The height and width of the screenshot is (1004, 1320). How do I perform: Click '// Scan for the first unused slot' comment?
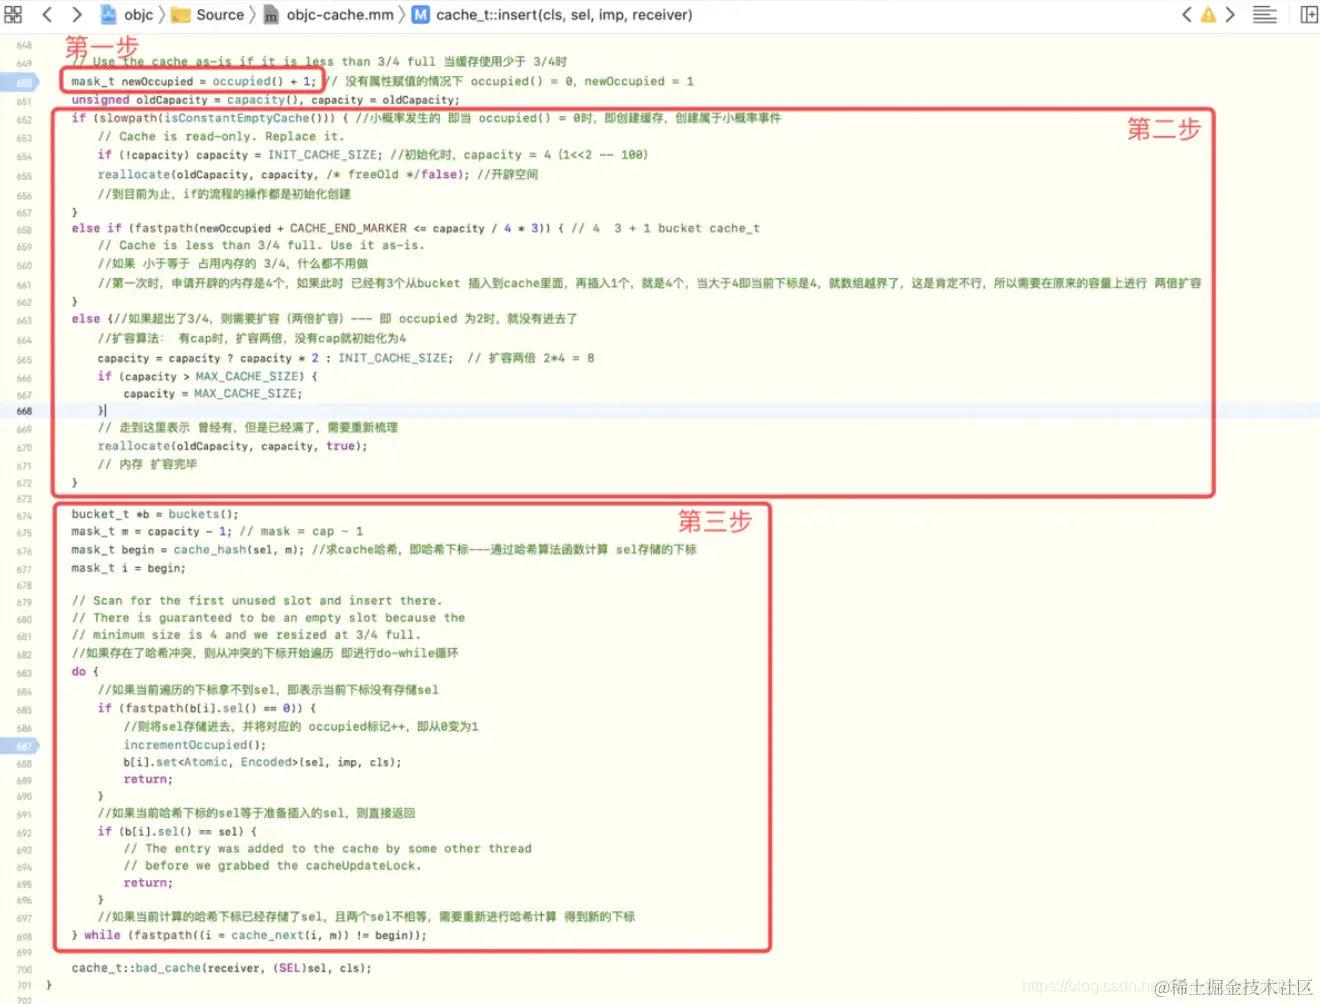[x=255, y=601]
